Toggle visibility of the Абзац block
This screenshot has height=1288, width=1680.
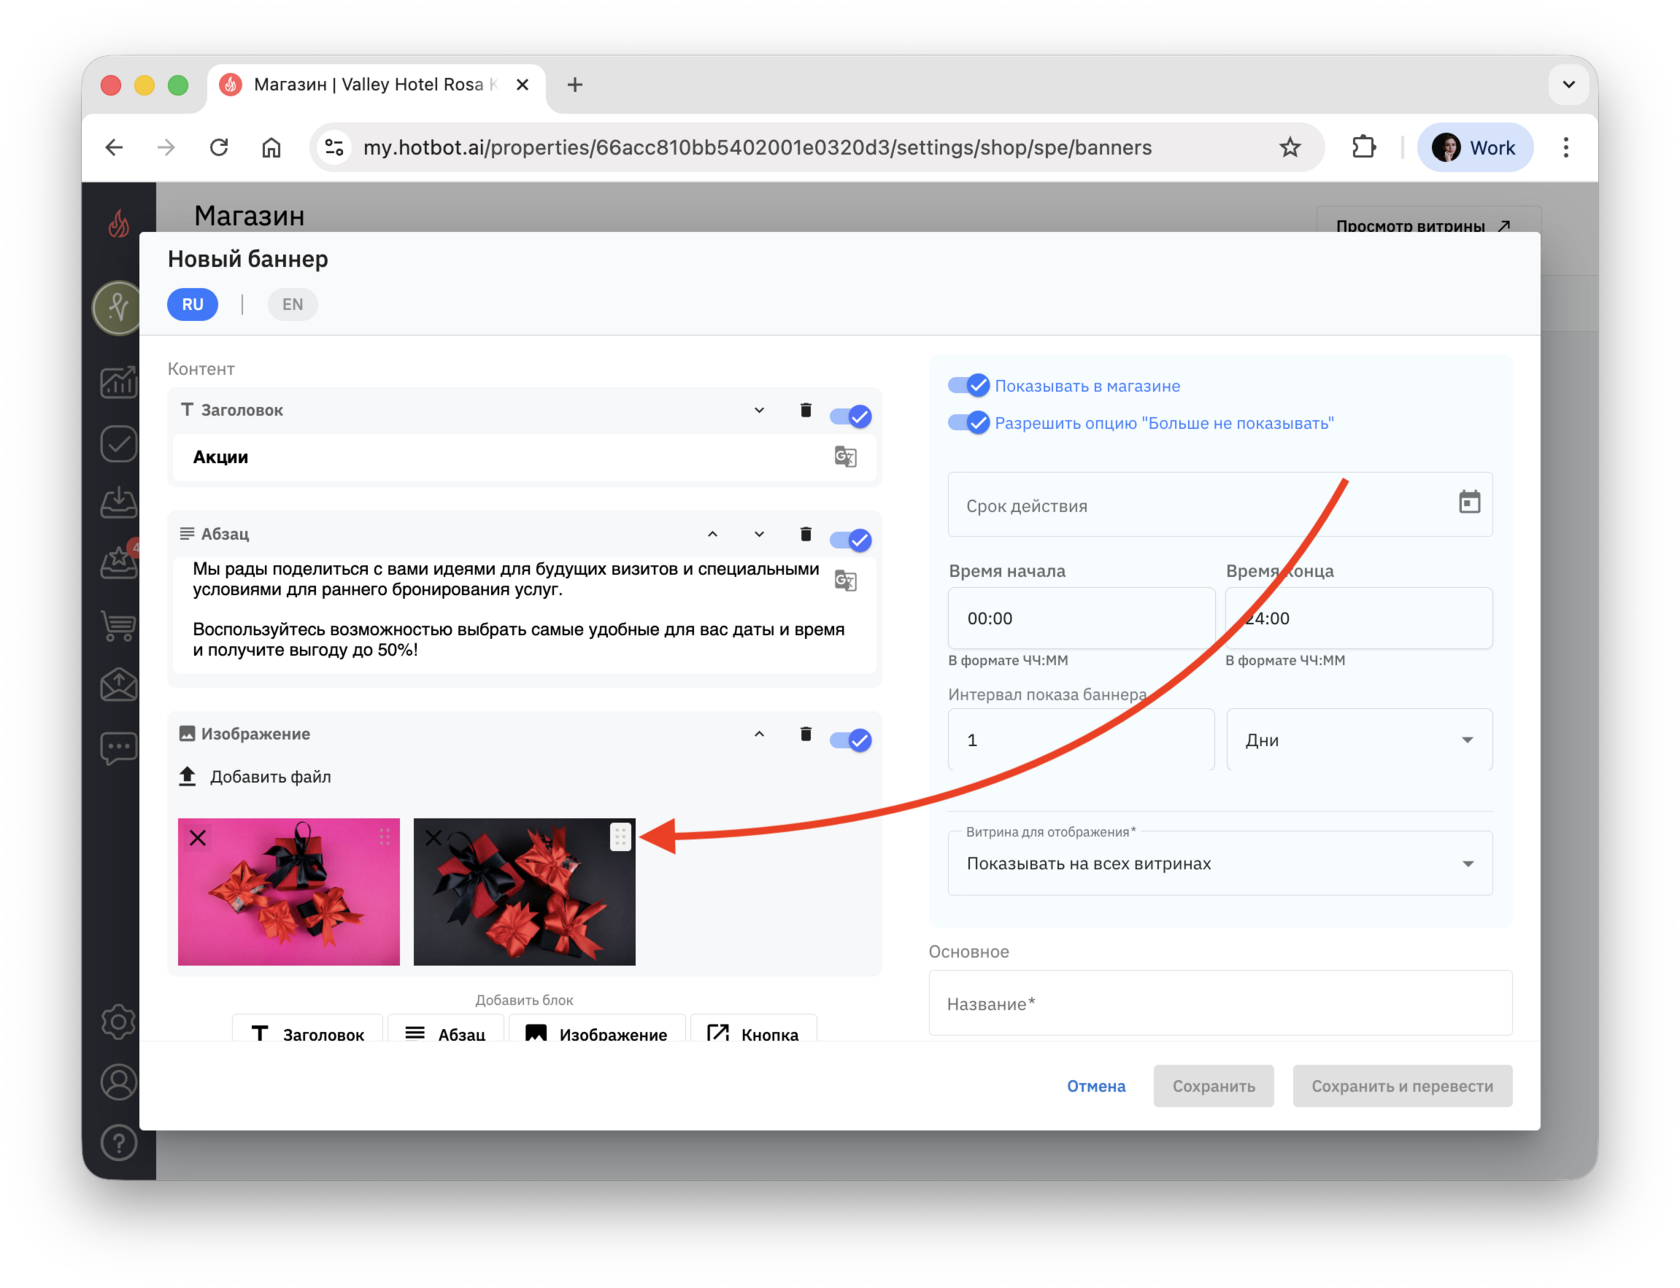(851, 540)
